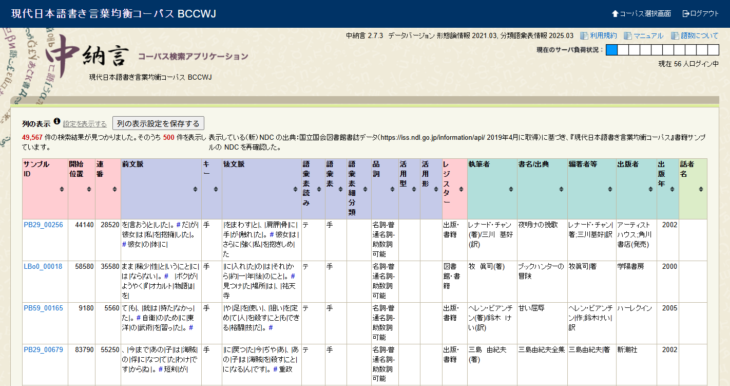Click the ログアウト logout icon
This screenshot has height=386, width=730.
point(686,14)
